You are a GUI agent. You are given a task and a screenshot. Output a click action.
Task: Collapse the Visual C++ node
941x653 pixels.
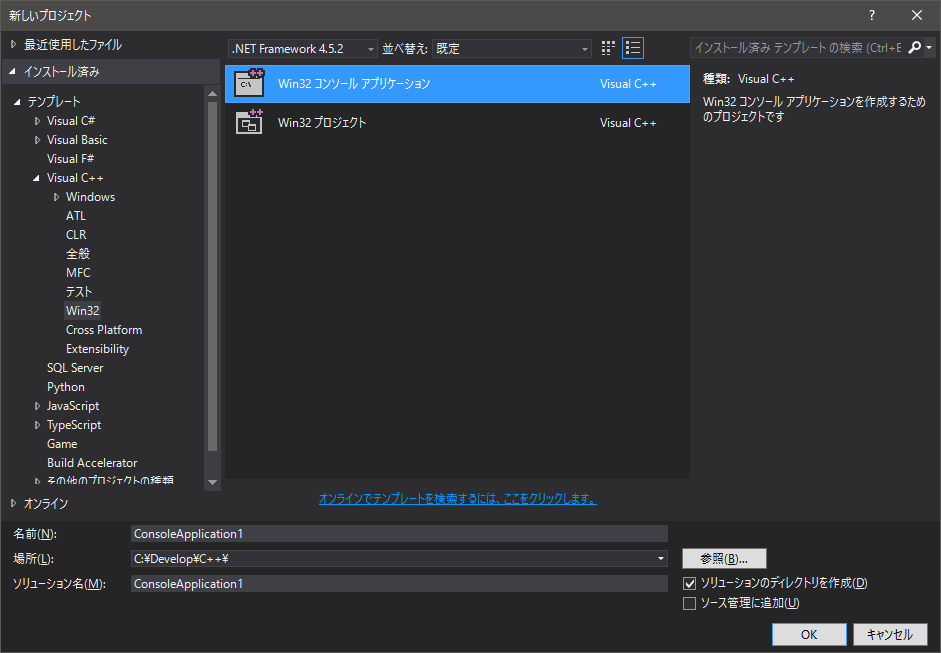pyautogui.click(x=37, y=178)
